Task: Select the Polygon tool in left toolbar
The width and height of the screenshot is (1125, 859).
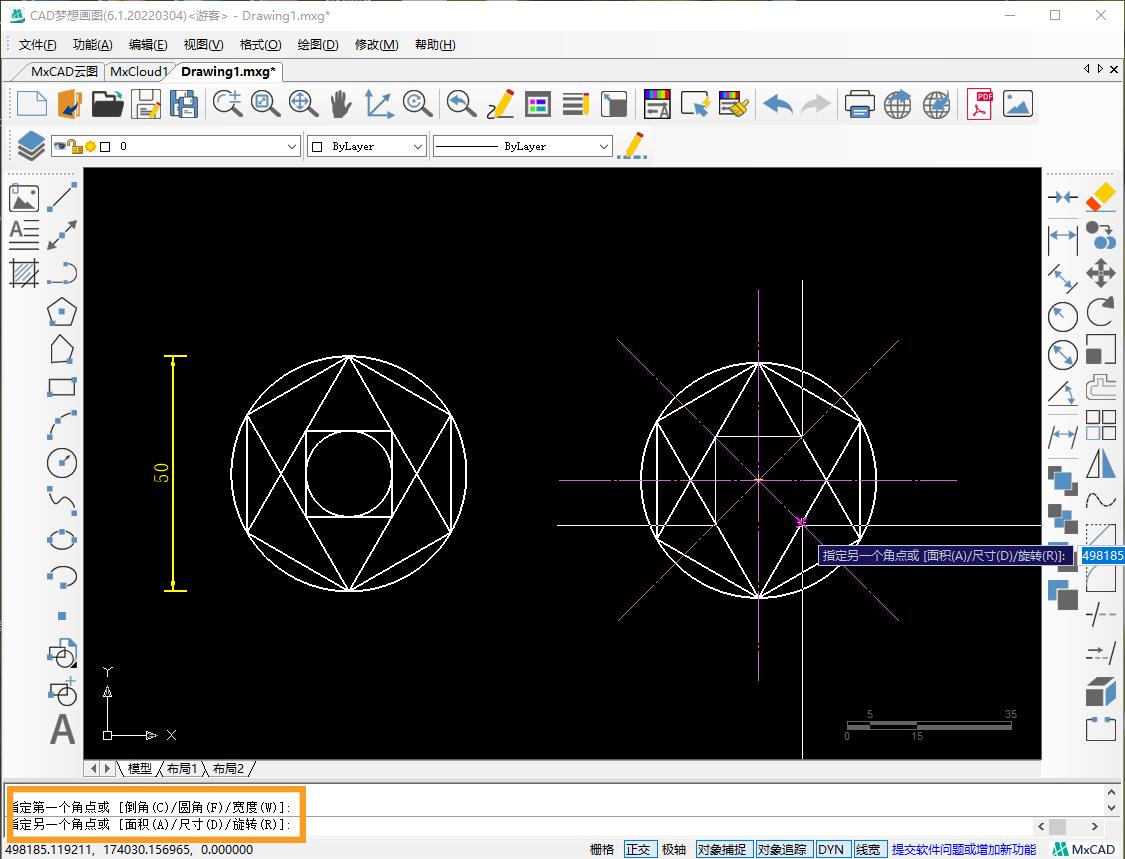Action: point(62,311)
